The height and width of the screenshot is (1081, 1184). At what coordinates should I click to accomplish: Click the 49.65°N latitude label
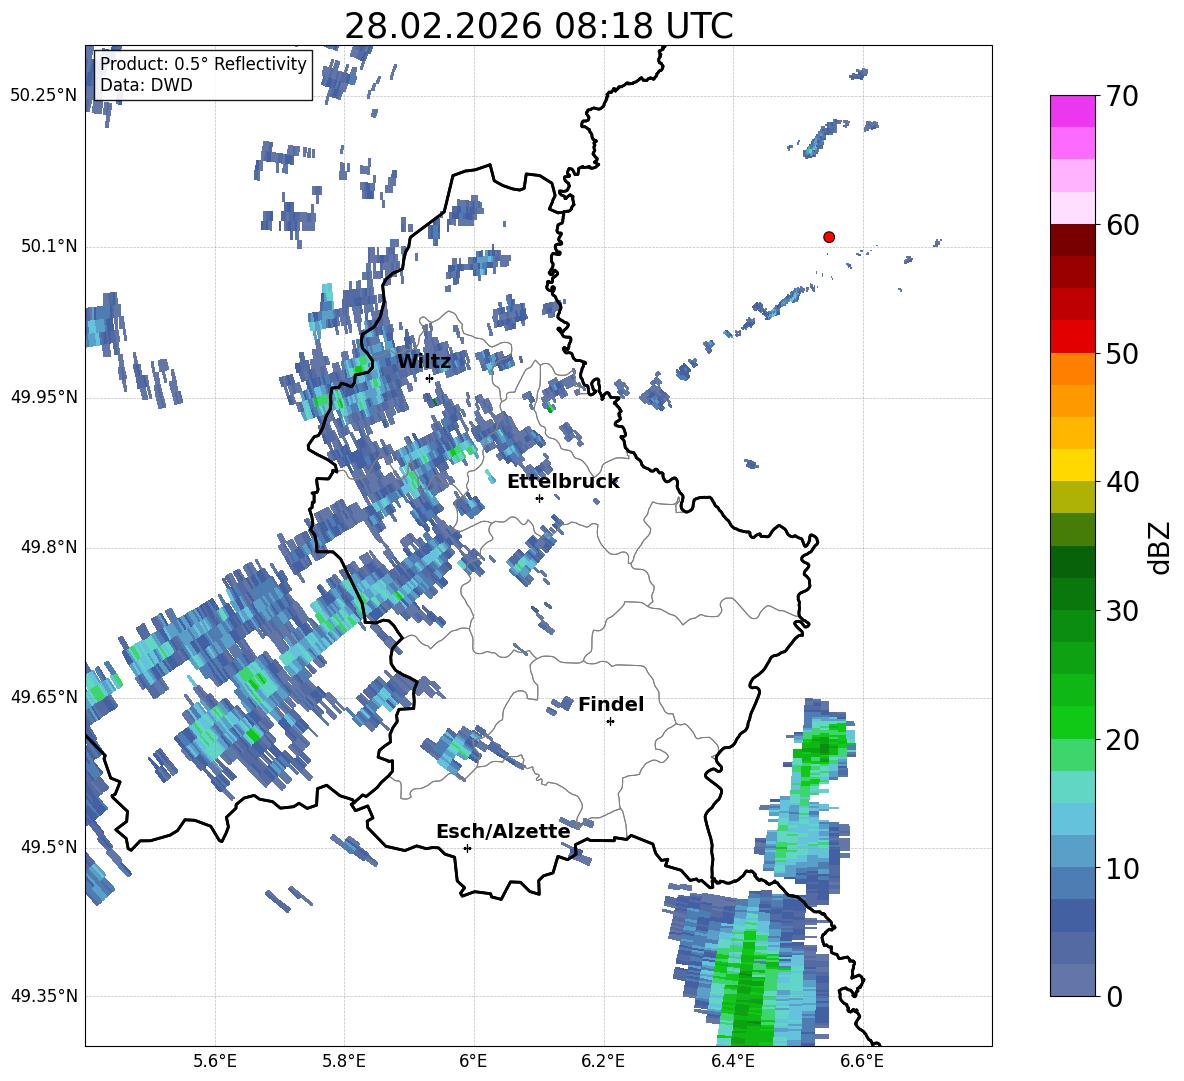[x=44, y=696]
